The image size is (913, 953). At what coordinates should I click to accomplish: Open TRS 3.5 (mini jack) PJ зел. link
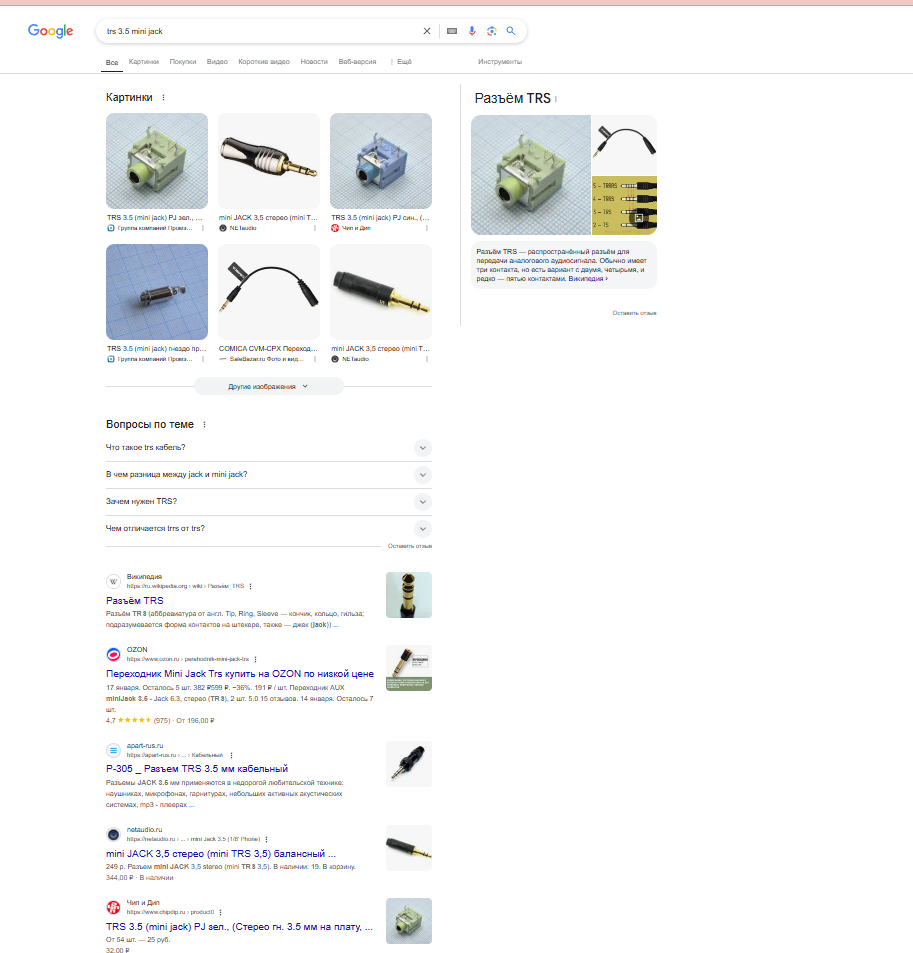pyautogui.click(x=239, y=927)
